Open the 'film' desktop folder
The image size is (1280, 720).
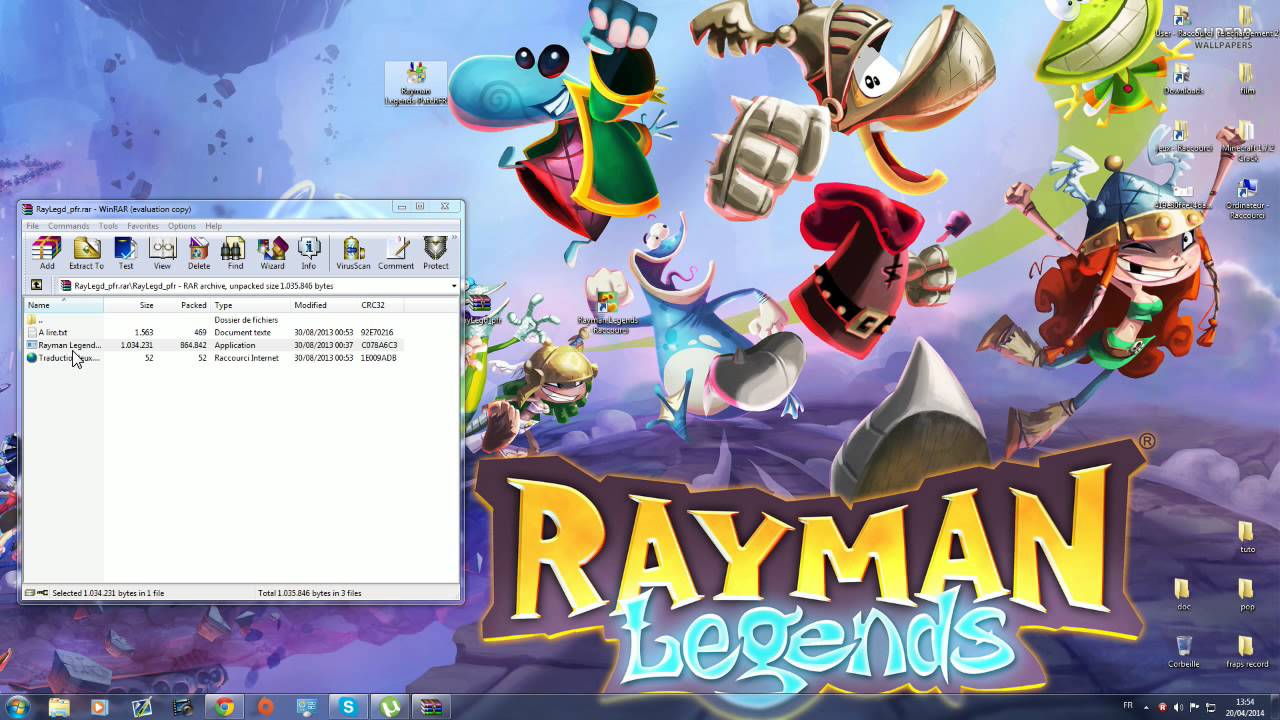[1246, 80]
